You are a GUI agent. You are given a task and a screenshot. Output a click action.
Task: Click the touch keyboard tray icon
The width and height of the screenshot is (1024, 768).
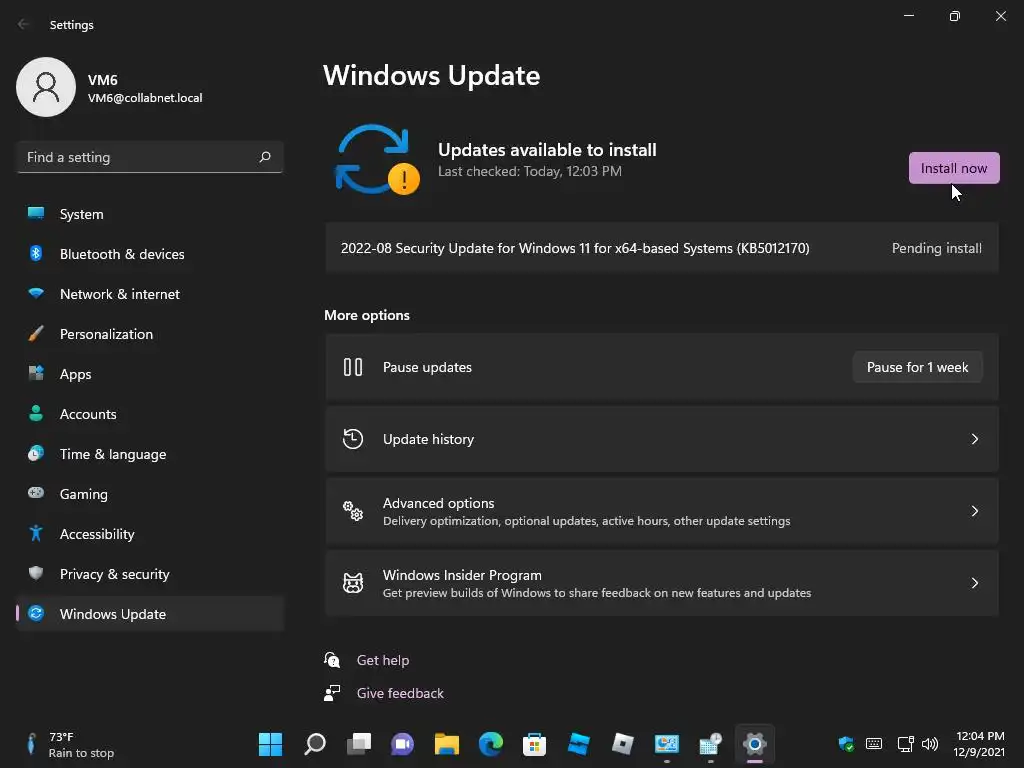tap(874, 744)
